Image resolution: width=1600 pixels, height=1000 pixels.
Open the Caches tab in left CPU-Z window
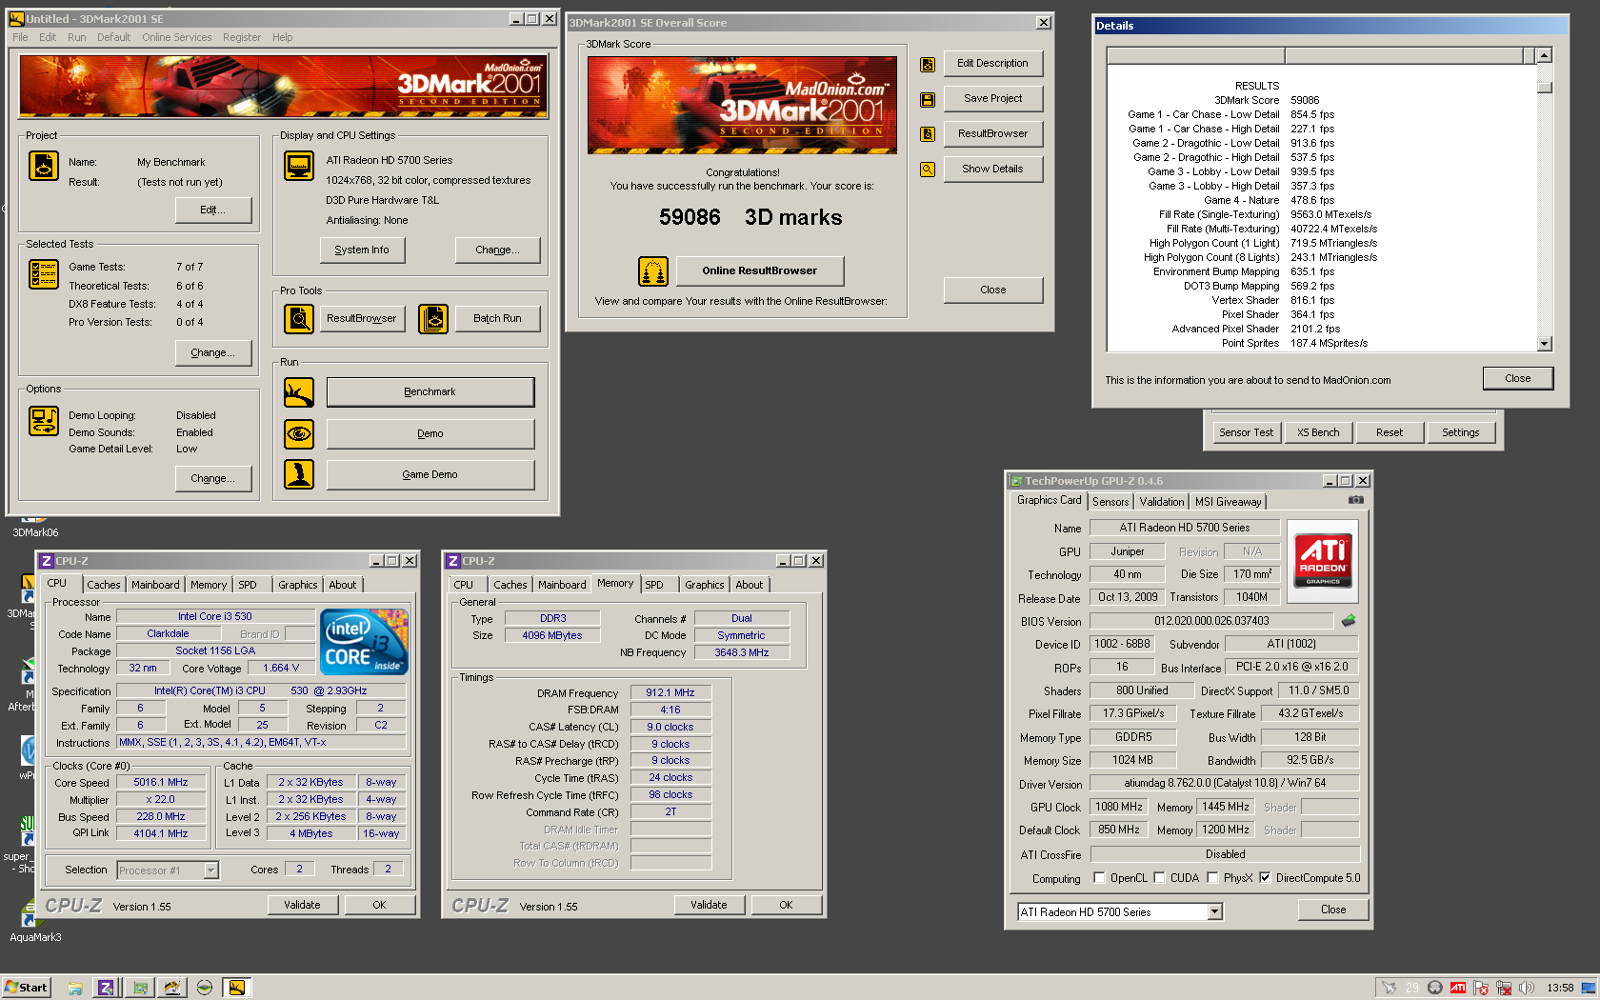(x=103, y=585)
